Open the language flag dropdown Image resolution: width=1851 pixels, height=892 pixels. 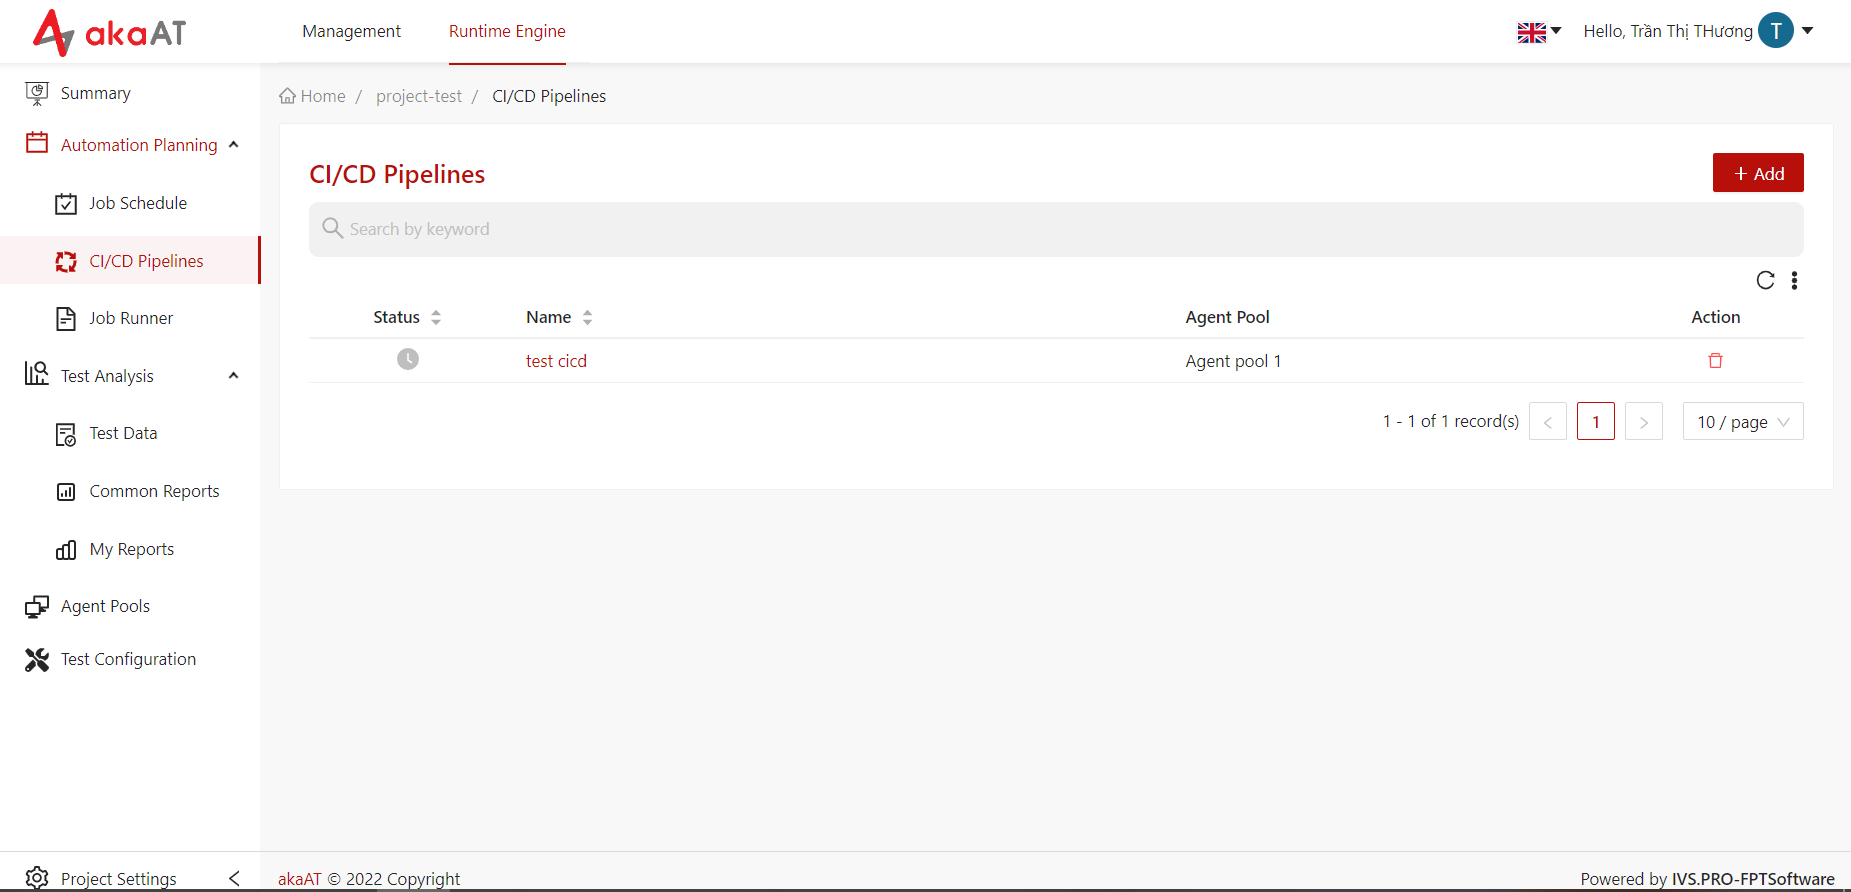click(x=1539, y=32)
